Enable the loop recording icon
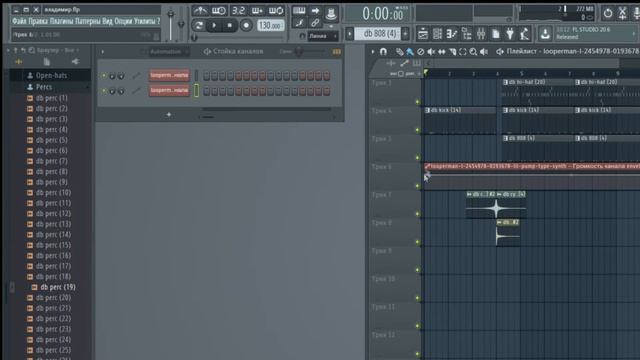Image resolution: width=640 pixels, height=360 pixels. tap(276, 11)
